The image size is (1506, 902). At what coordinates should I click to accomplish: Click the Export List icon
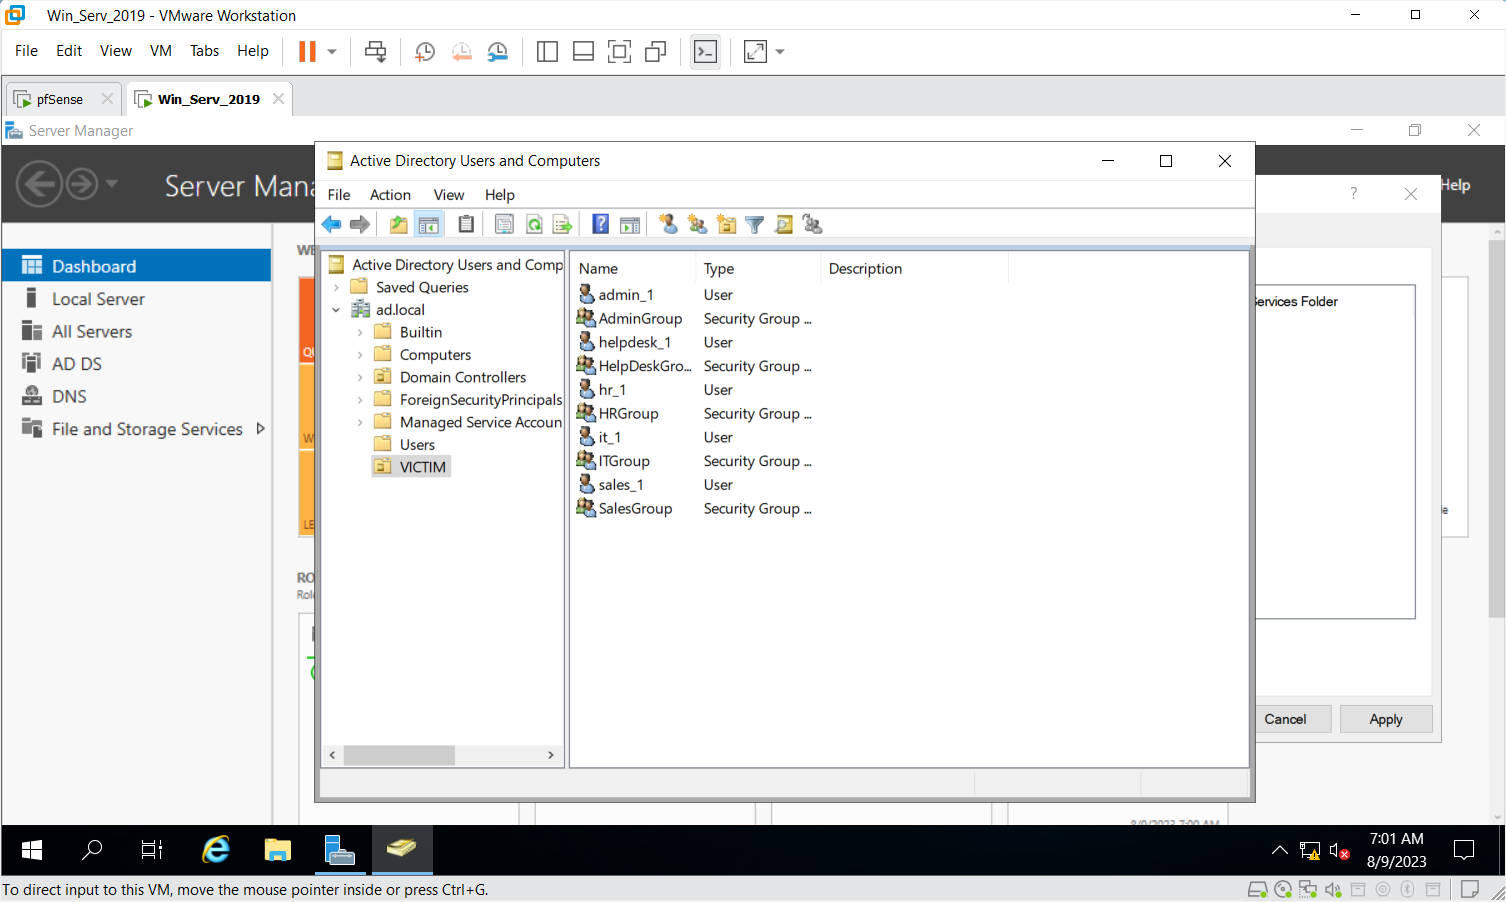point(562,224)
